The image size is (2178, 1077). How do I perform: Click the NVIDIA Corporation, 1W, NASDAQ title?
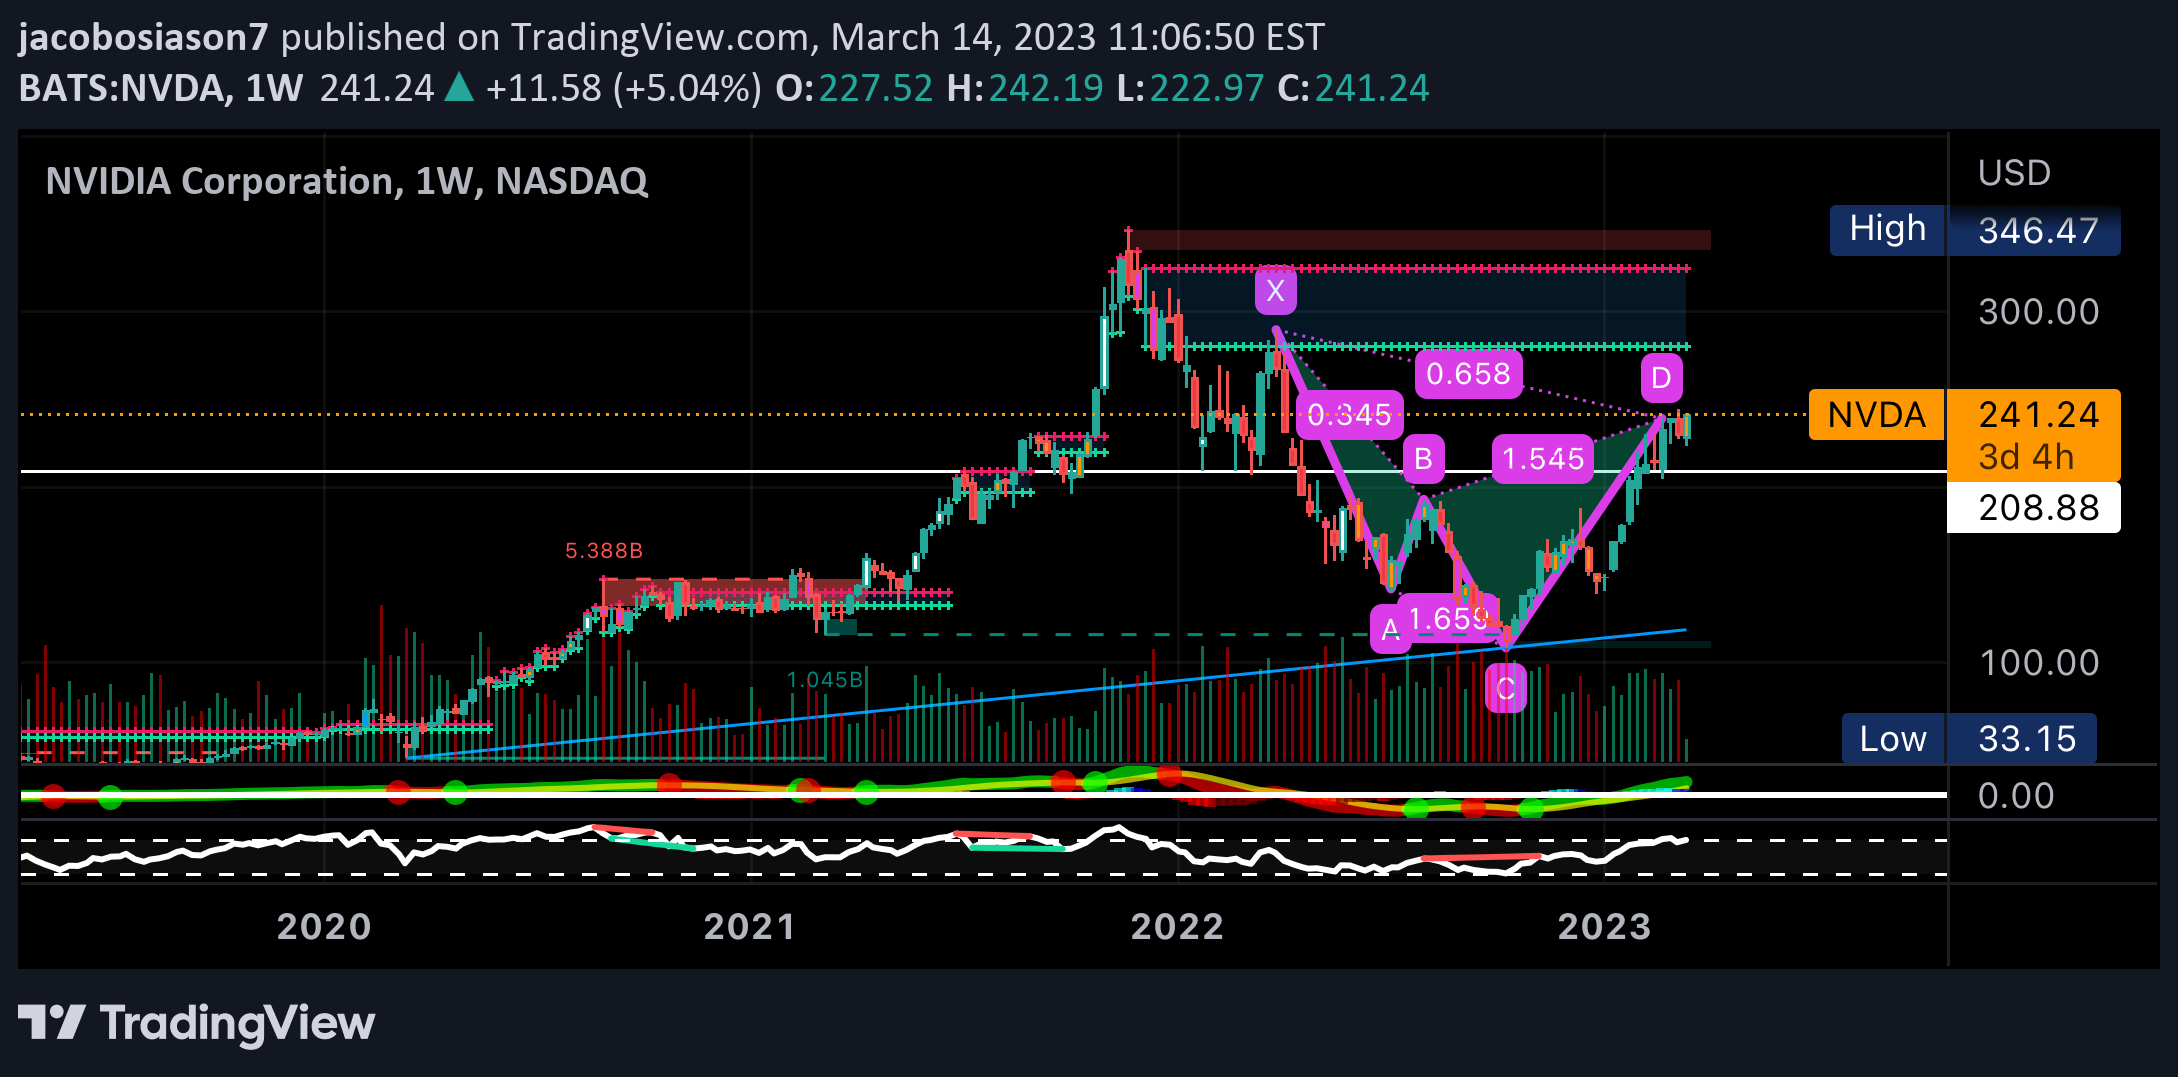tap(347, 181)
